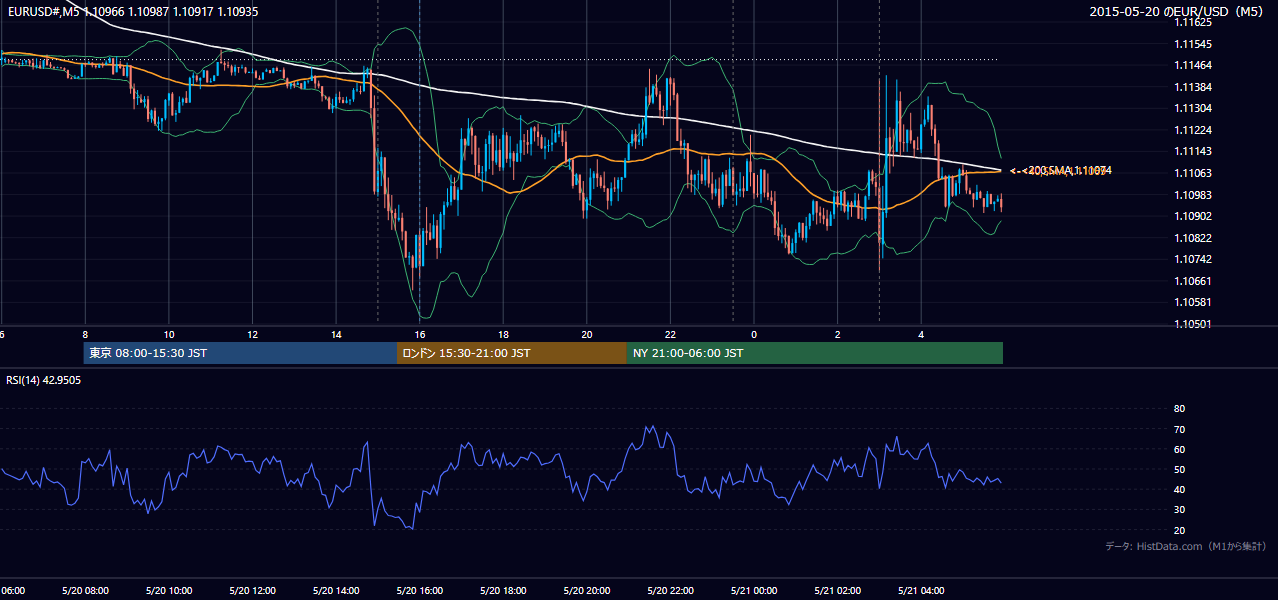
Task: Click RSI scale value 20
Action: [x=1179, y=530]
